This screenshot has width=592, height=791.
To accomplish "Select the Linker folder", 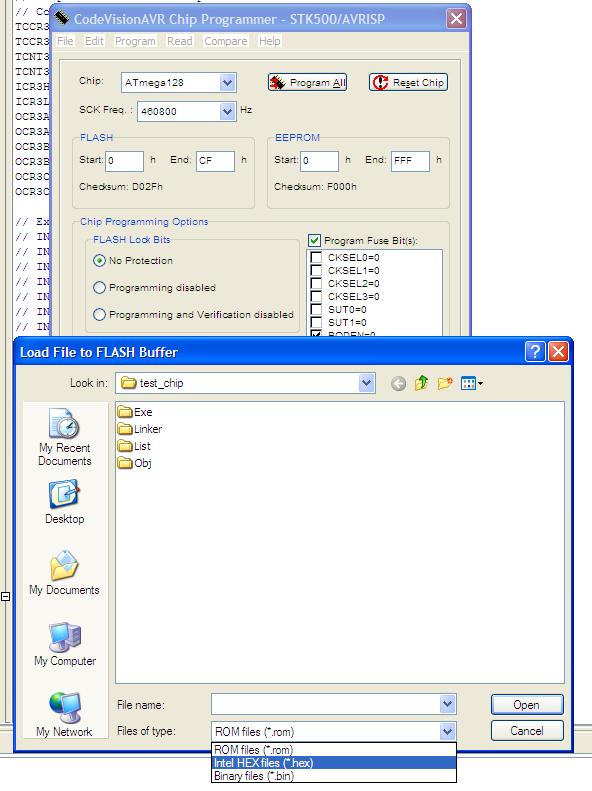I will 140,429.
